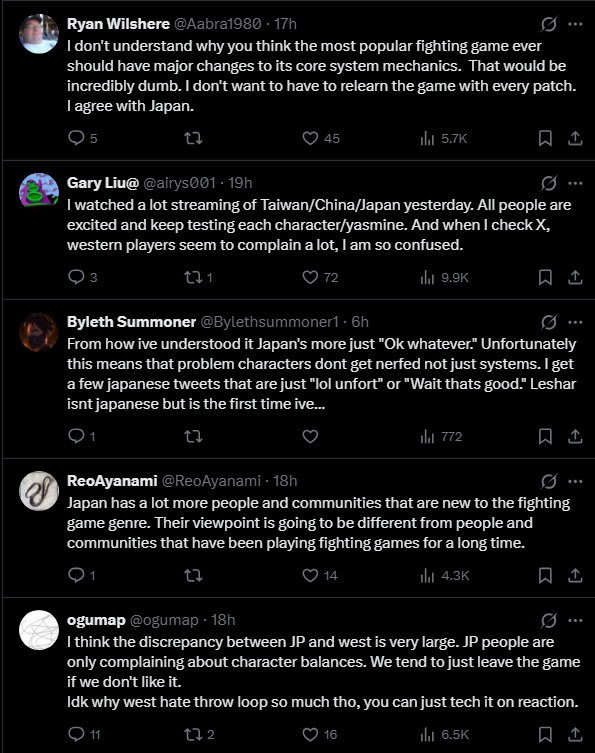Like Gary Liu@'s tweet
Screen dimensions: 595x753
(x=310, y=277)
